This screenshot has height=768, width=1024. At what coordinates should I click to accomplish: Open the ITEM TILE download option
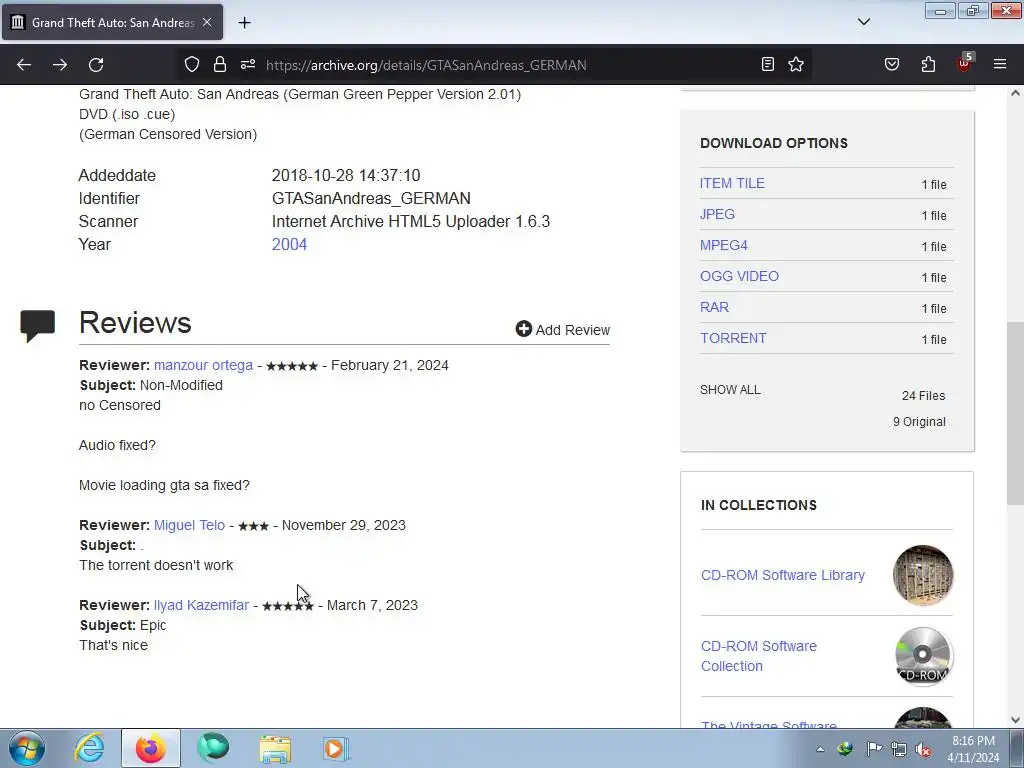click(732, 184)
